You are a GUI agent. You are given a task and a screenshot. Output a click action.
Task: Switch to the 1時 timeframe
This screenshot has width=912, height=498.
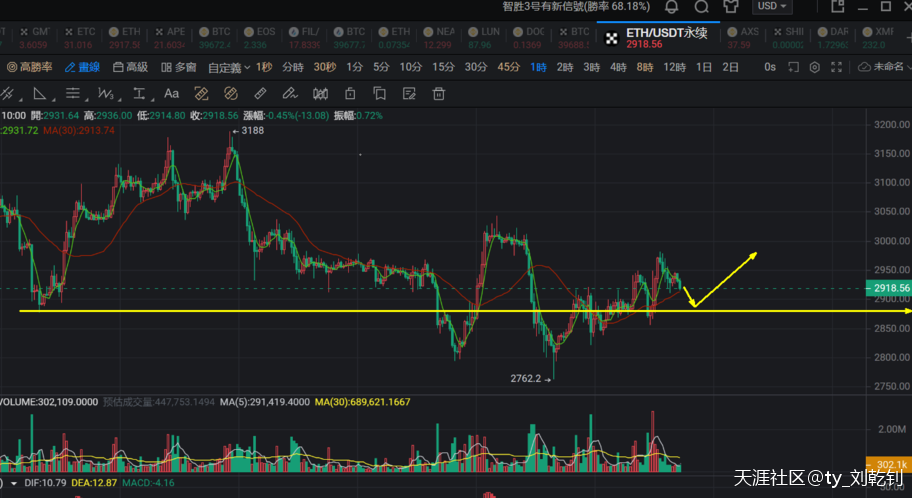pyautogui.click(x=538, y=67)
